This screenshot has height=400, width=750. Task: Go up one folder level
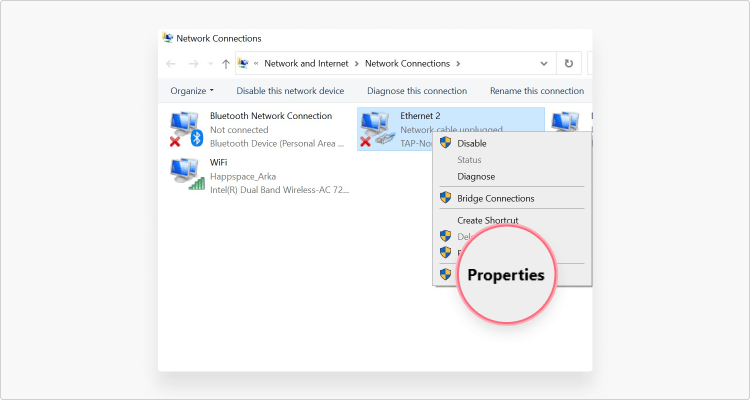226,64
